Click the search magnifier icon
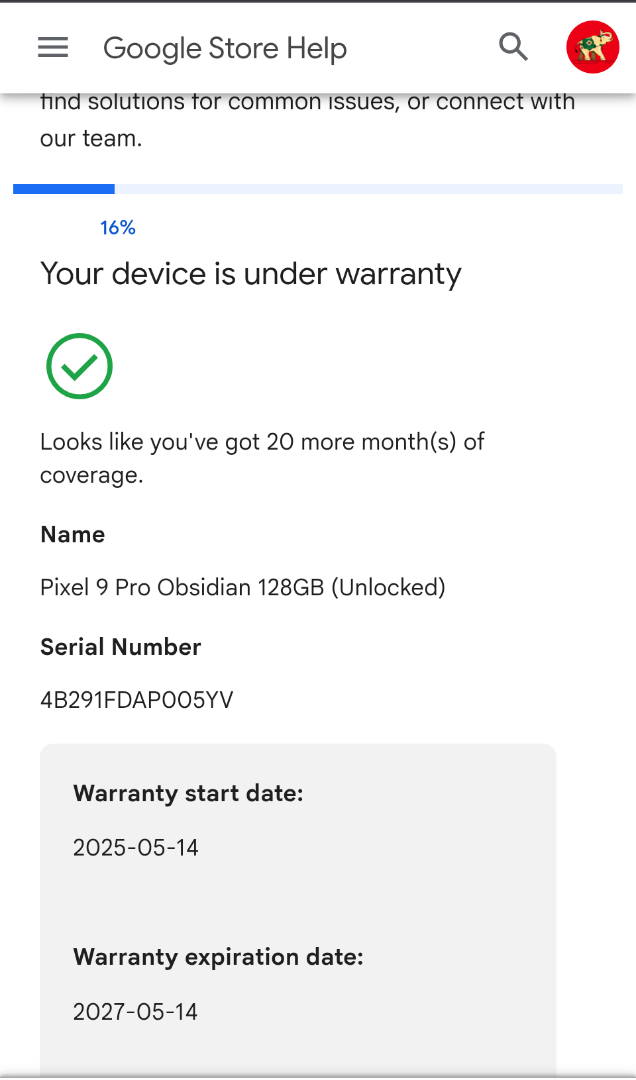This screenshot has height=1080, width=636. pos(513,48)
